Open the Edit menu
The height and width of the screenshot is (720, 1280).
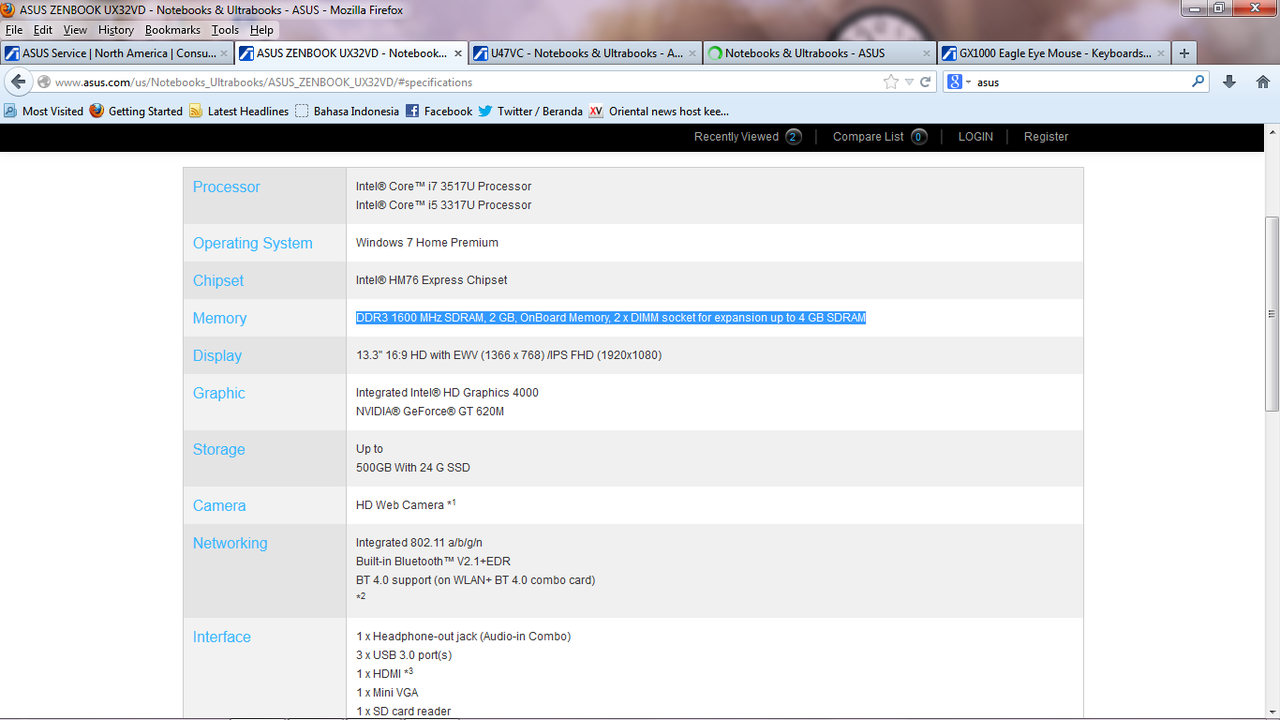pyautogui.click(x=43, y=30)
